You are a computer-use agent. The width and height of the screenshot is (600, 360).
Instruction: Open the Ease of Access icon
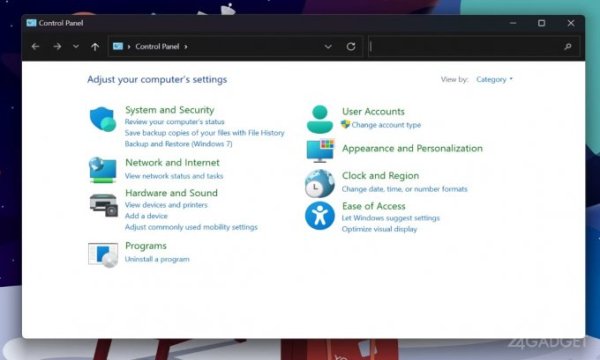[x=320, y=215]
